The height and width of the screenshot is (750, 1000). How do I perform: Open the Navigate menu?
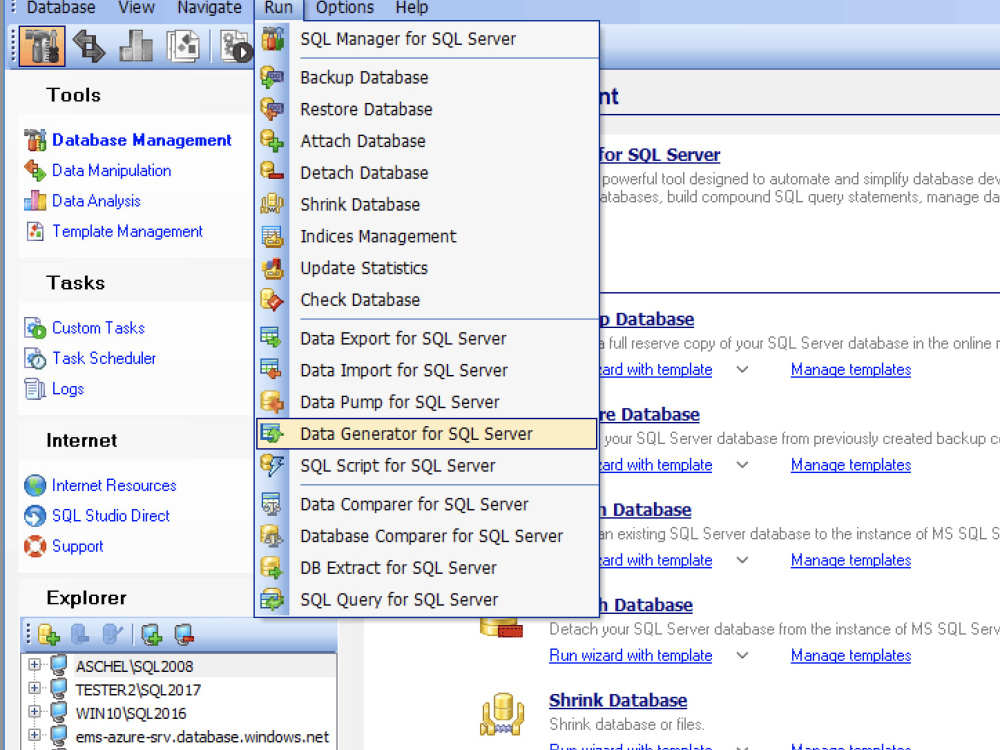pyautogui.click(x=209, y=8)
